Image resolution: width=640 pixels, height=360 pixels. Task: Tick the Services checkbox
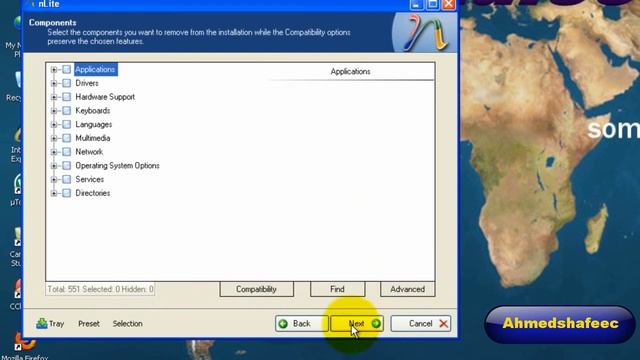click(67, 179)
